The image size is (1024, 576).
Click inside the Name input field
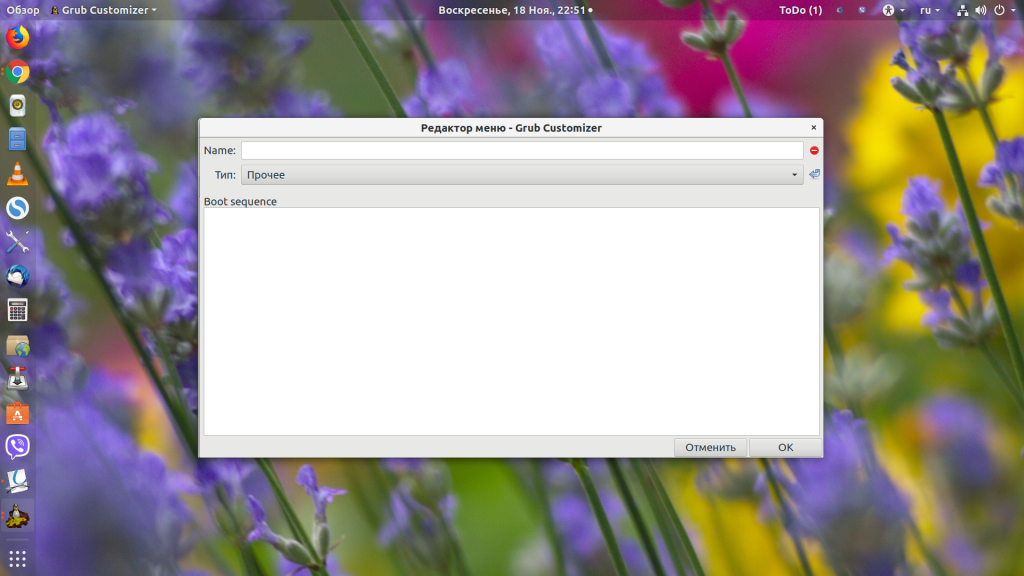click(522, 150)
